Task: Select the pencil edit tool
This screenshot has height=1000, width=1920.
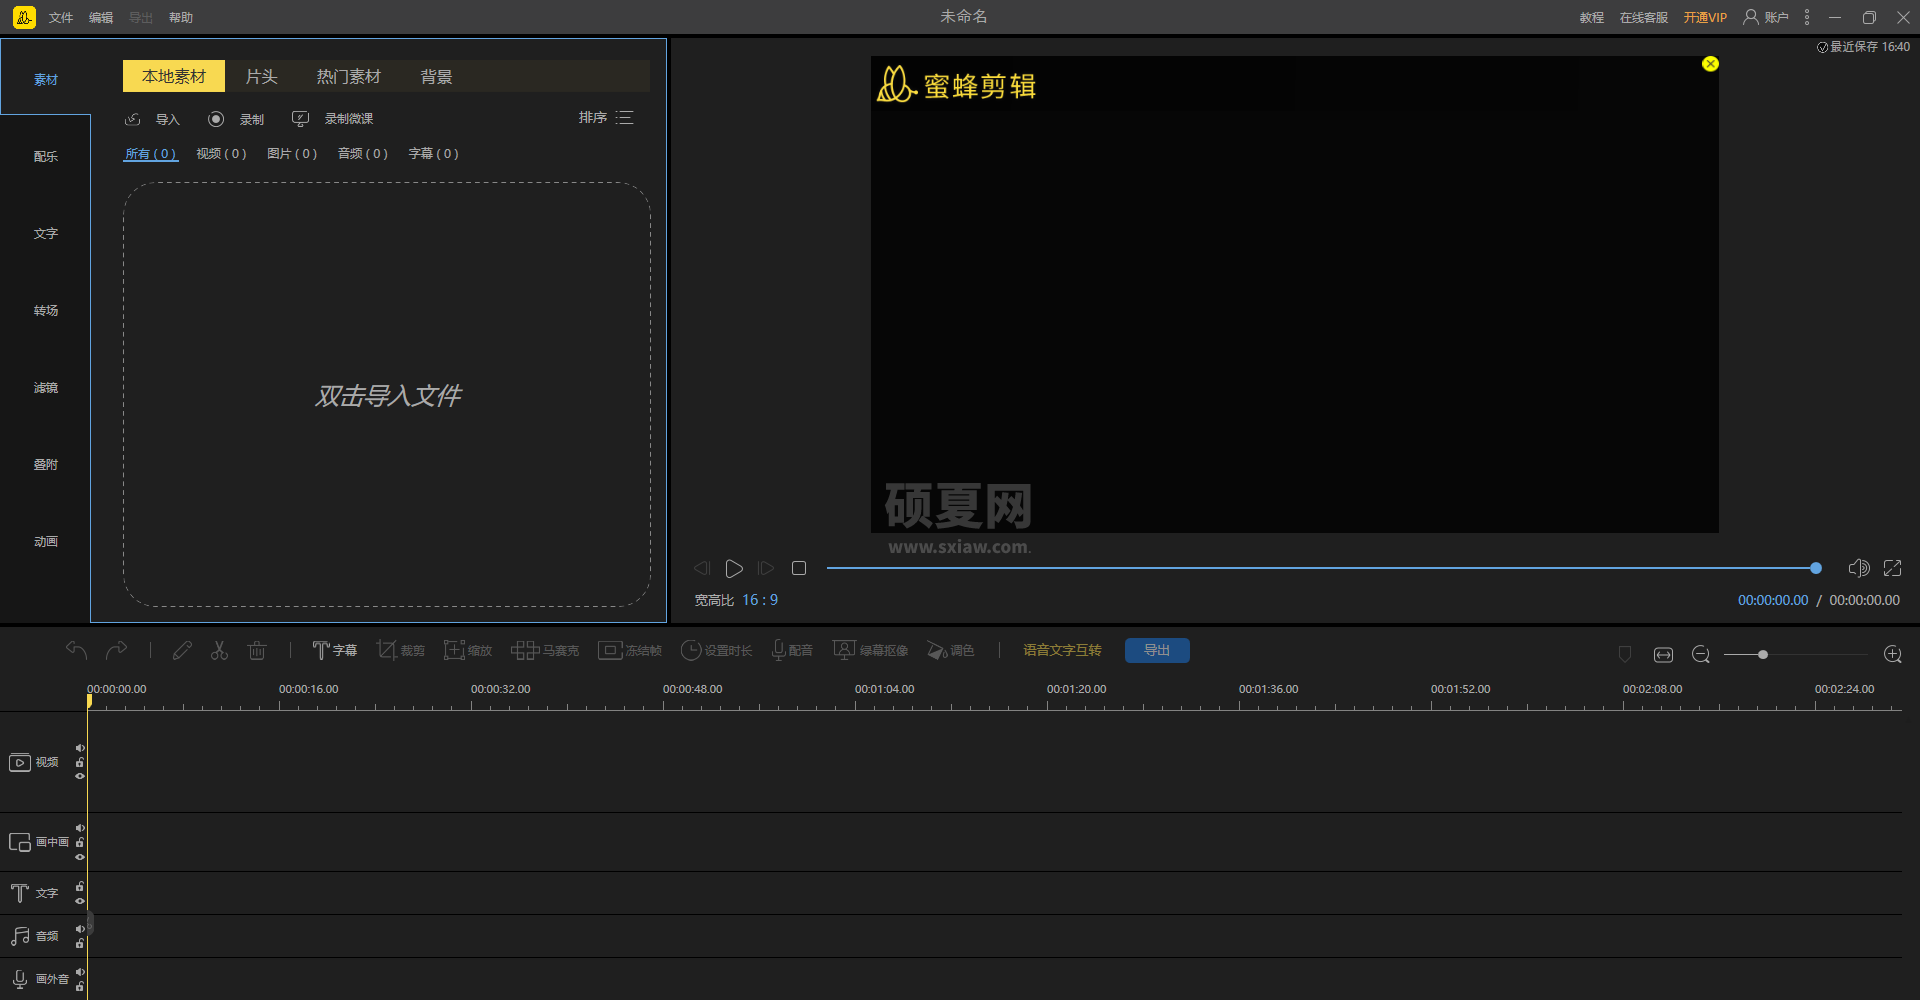Action: point(182,650)
